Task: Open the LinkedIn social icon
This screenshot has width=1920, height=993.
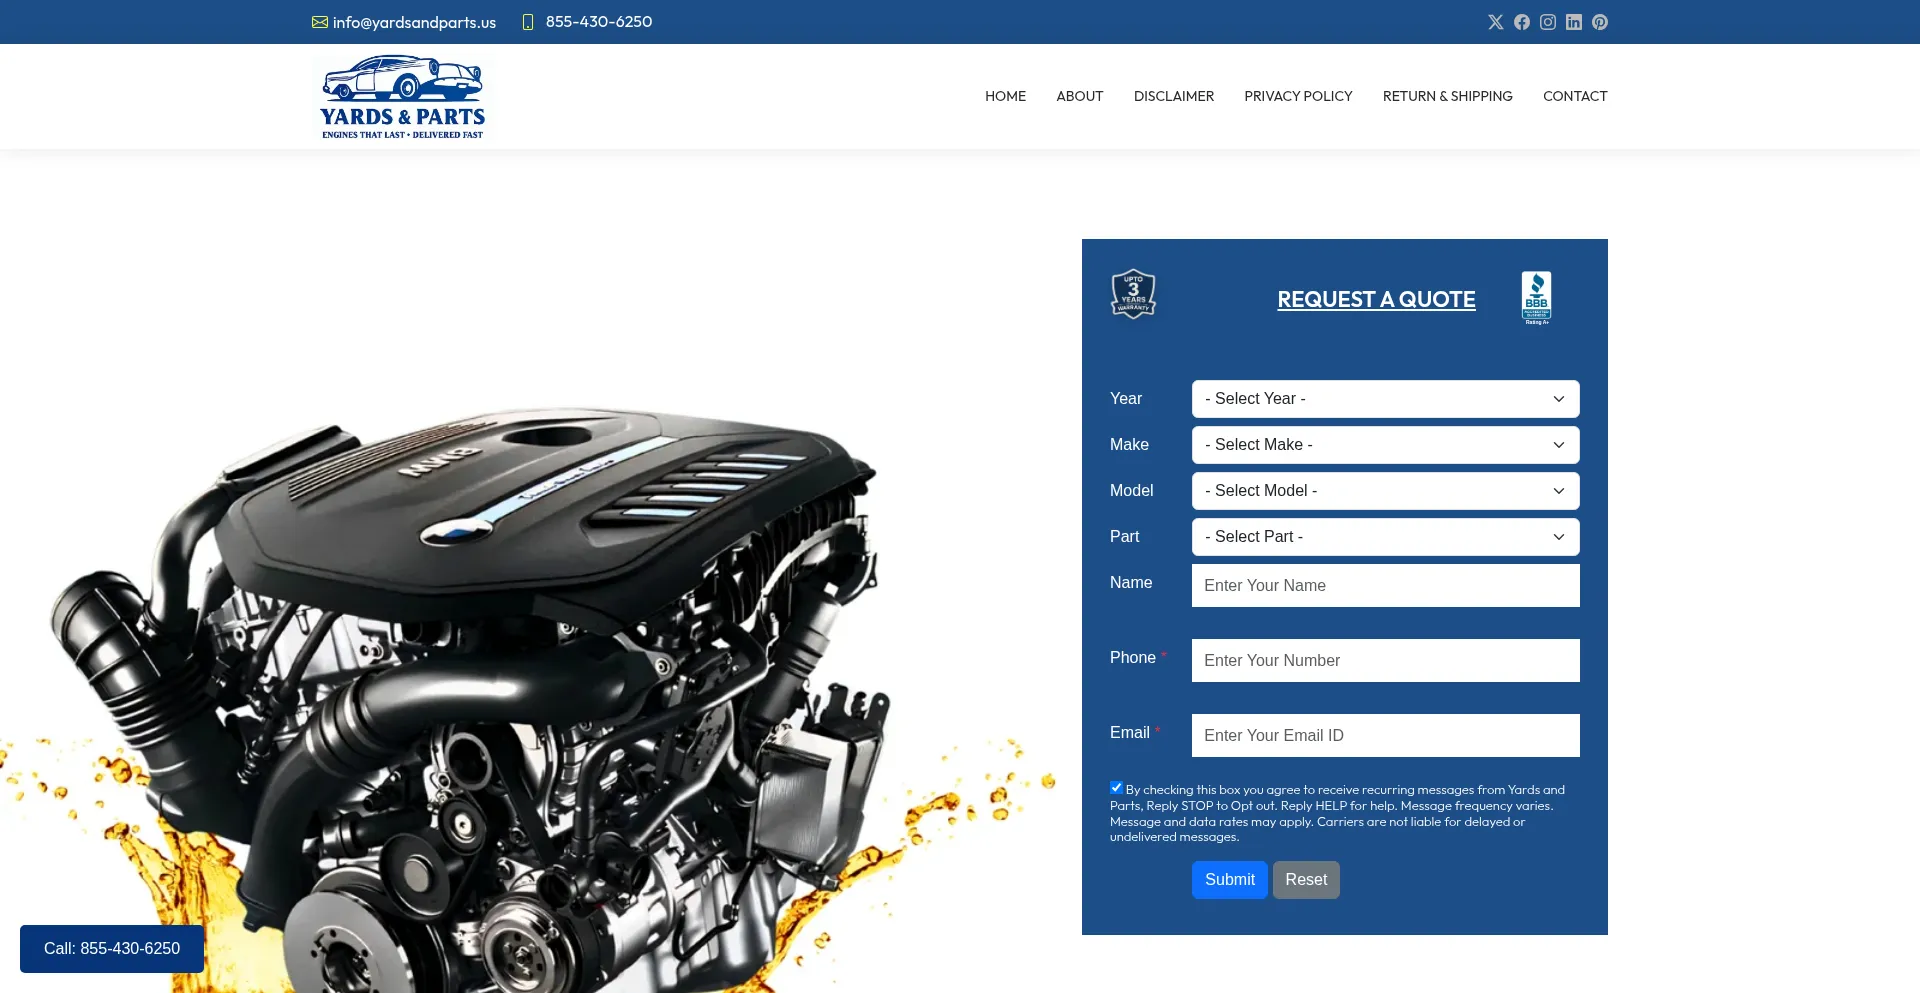Action: [x=1573, y=22]
